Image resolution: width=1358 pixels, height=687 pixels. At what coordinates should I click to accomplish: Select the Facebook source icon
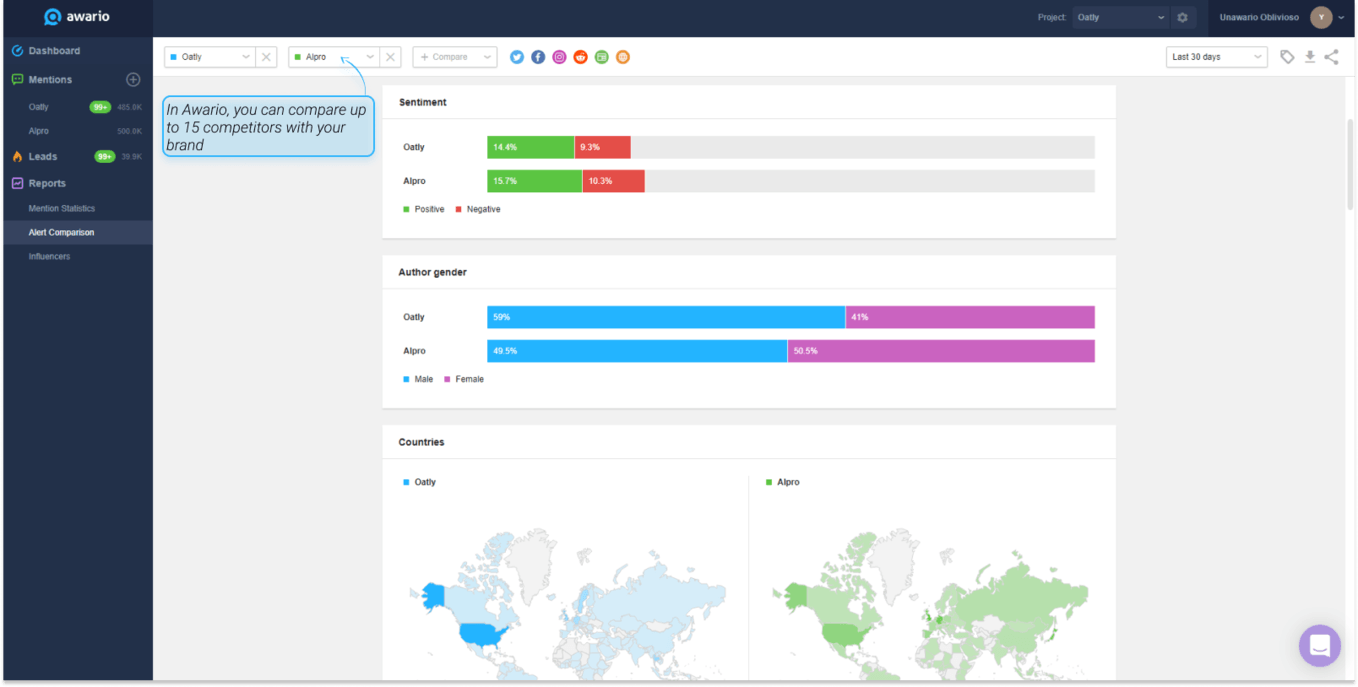click(538, 57)
